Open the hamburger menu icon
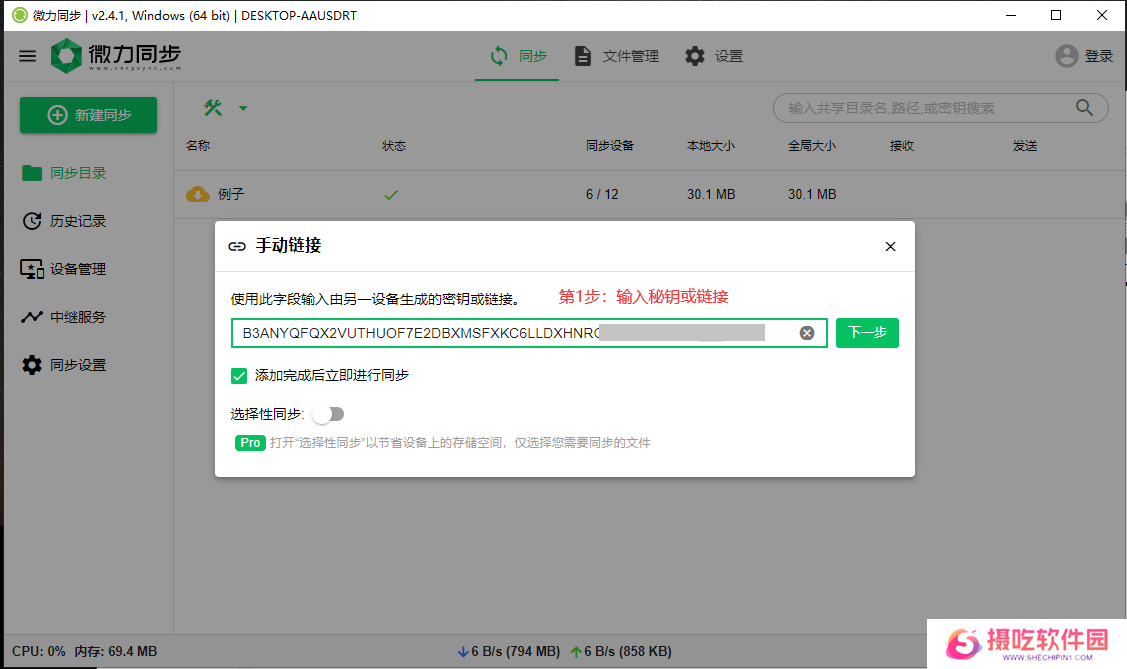The image size is (1127, 669). point(27,56)
